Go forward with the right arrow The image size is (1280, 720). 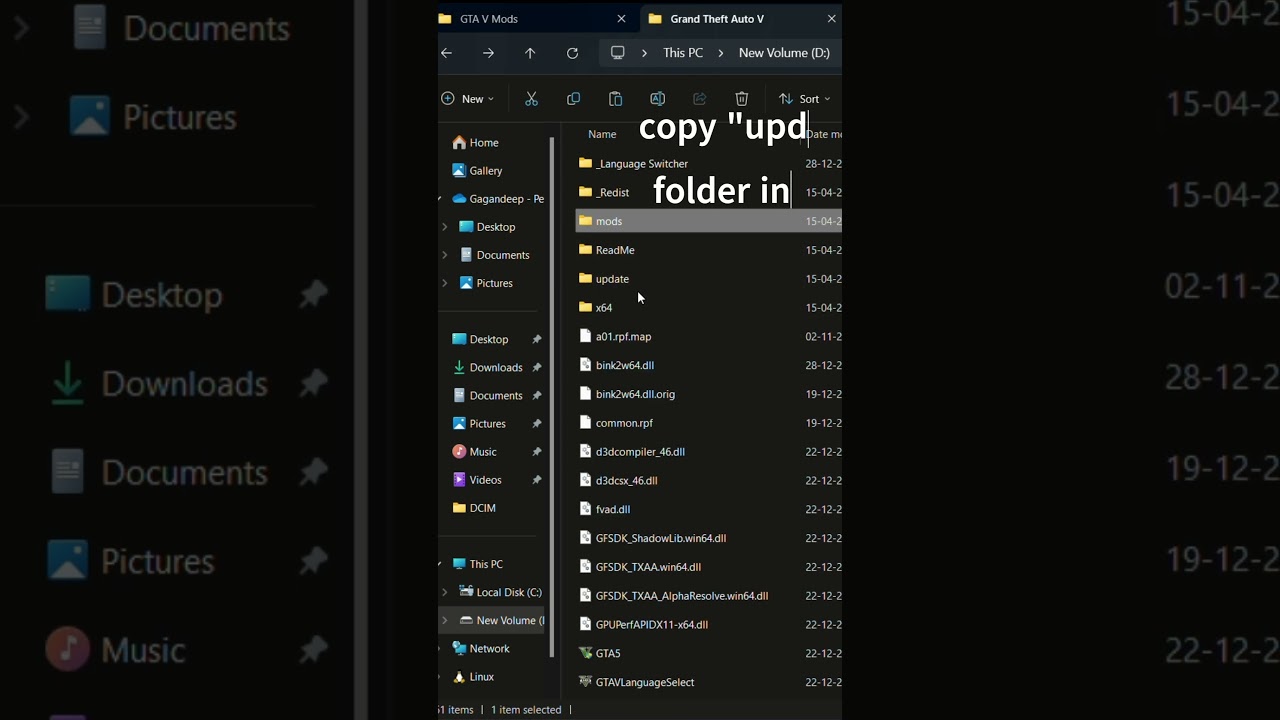[x=488, y=53]
